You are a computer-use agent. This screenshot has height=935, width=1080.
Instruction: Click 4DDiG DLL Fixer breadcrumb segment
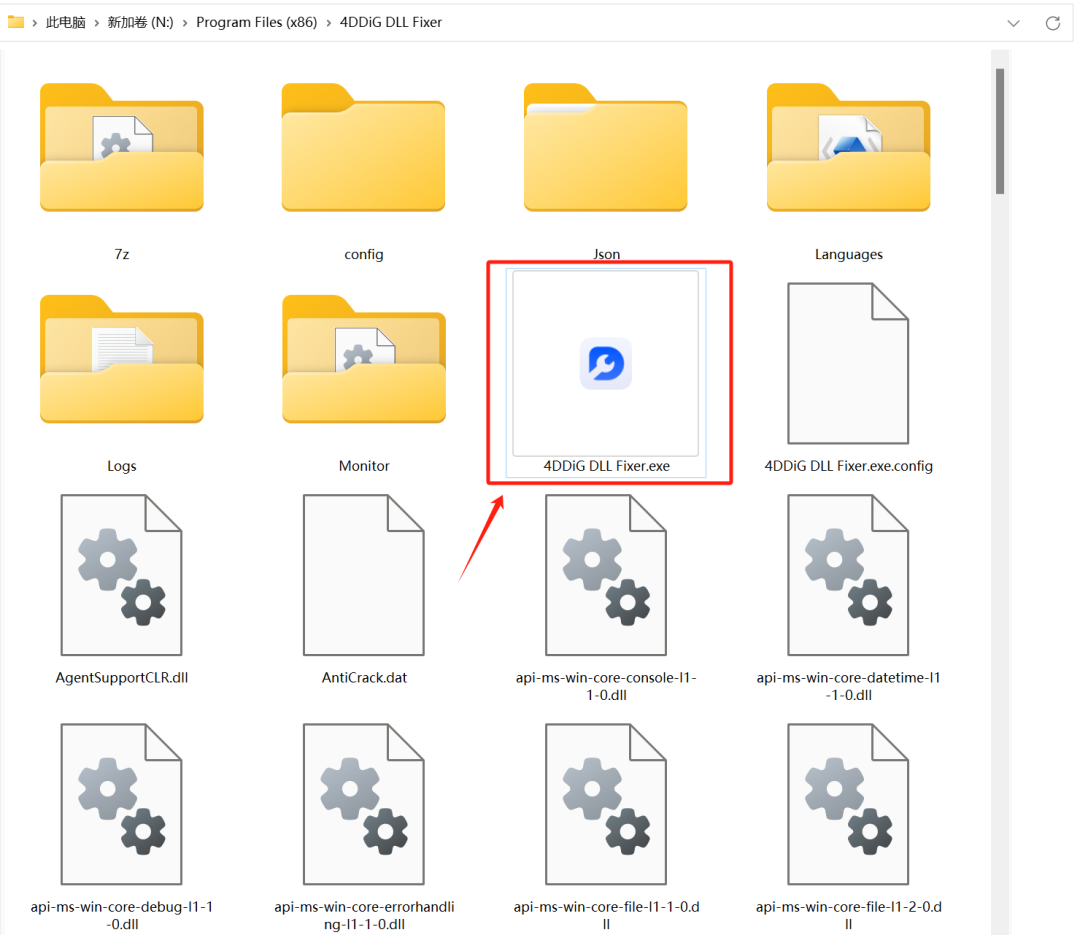(x=391, y=22)
